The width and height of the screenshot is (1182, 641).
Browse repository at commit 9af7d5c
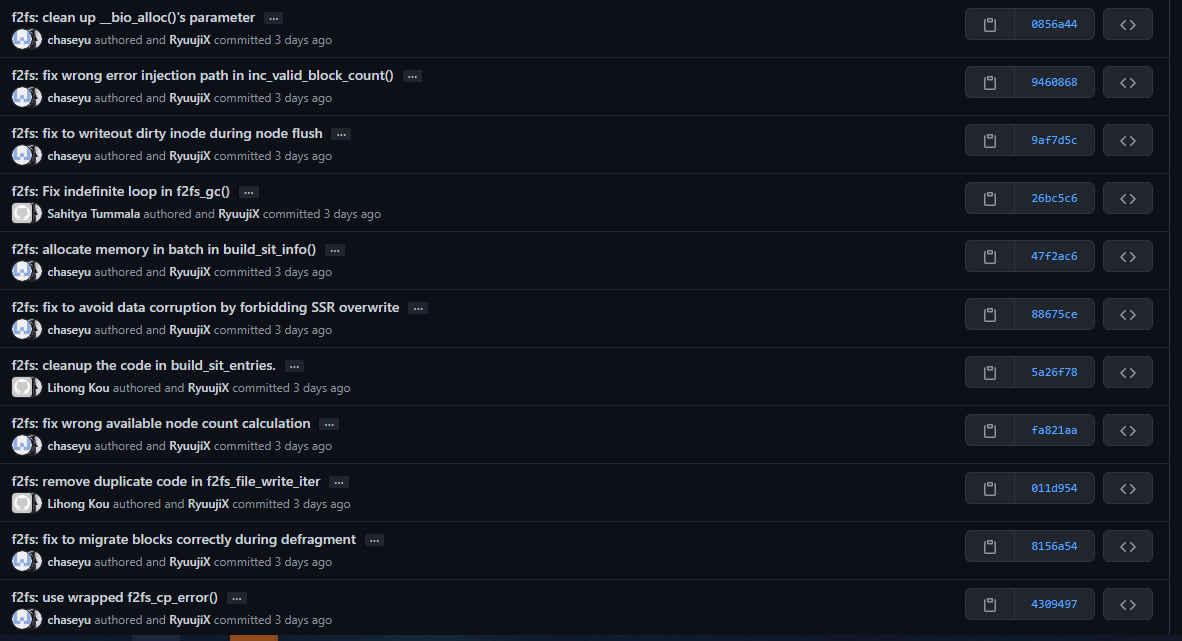tap(1128, 140)
